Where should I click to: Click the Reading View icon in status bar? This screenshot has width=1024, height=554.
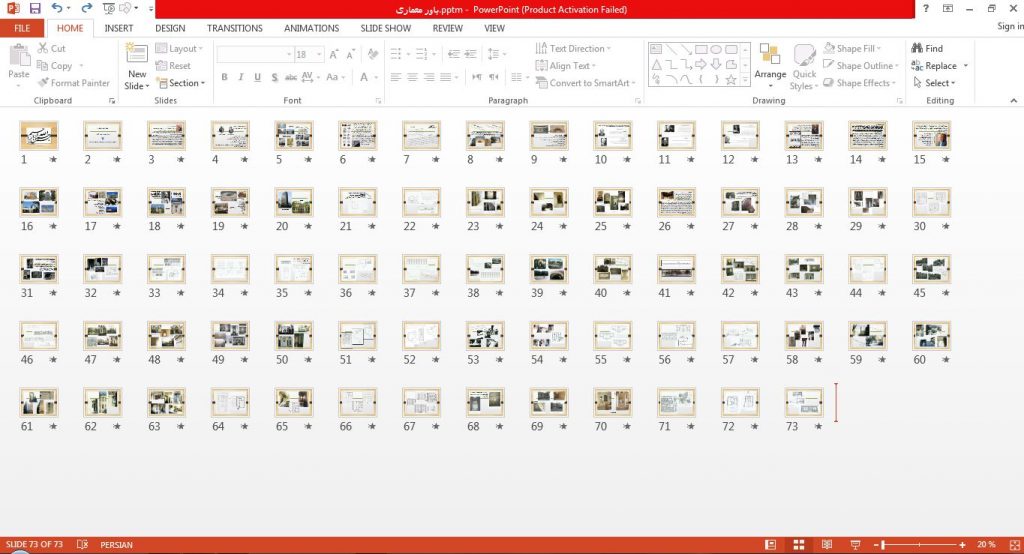click(x=827, y=544)
